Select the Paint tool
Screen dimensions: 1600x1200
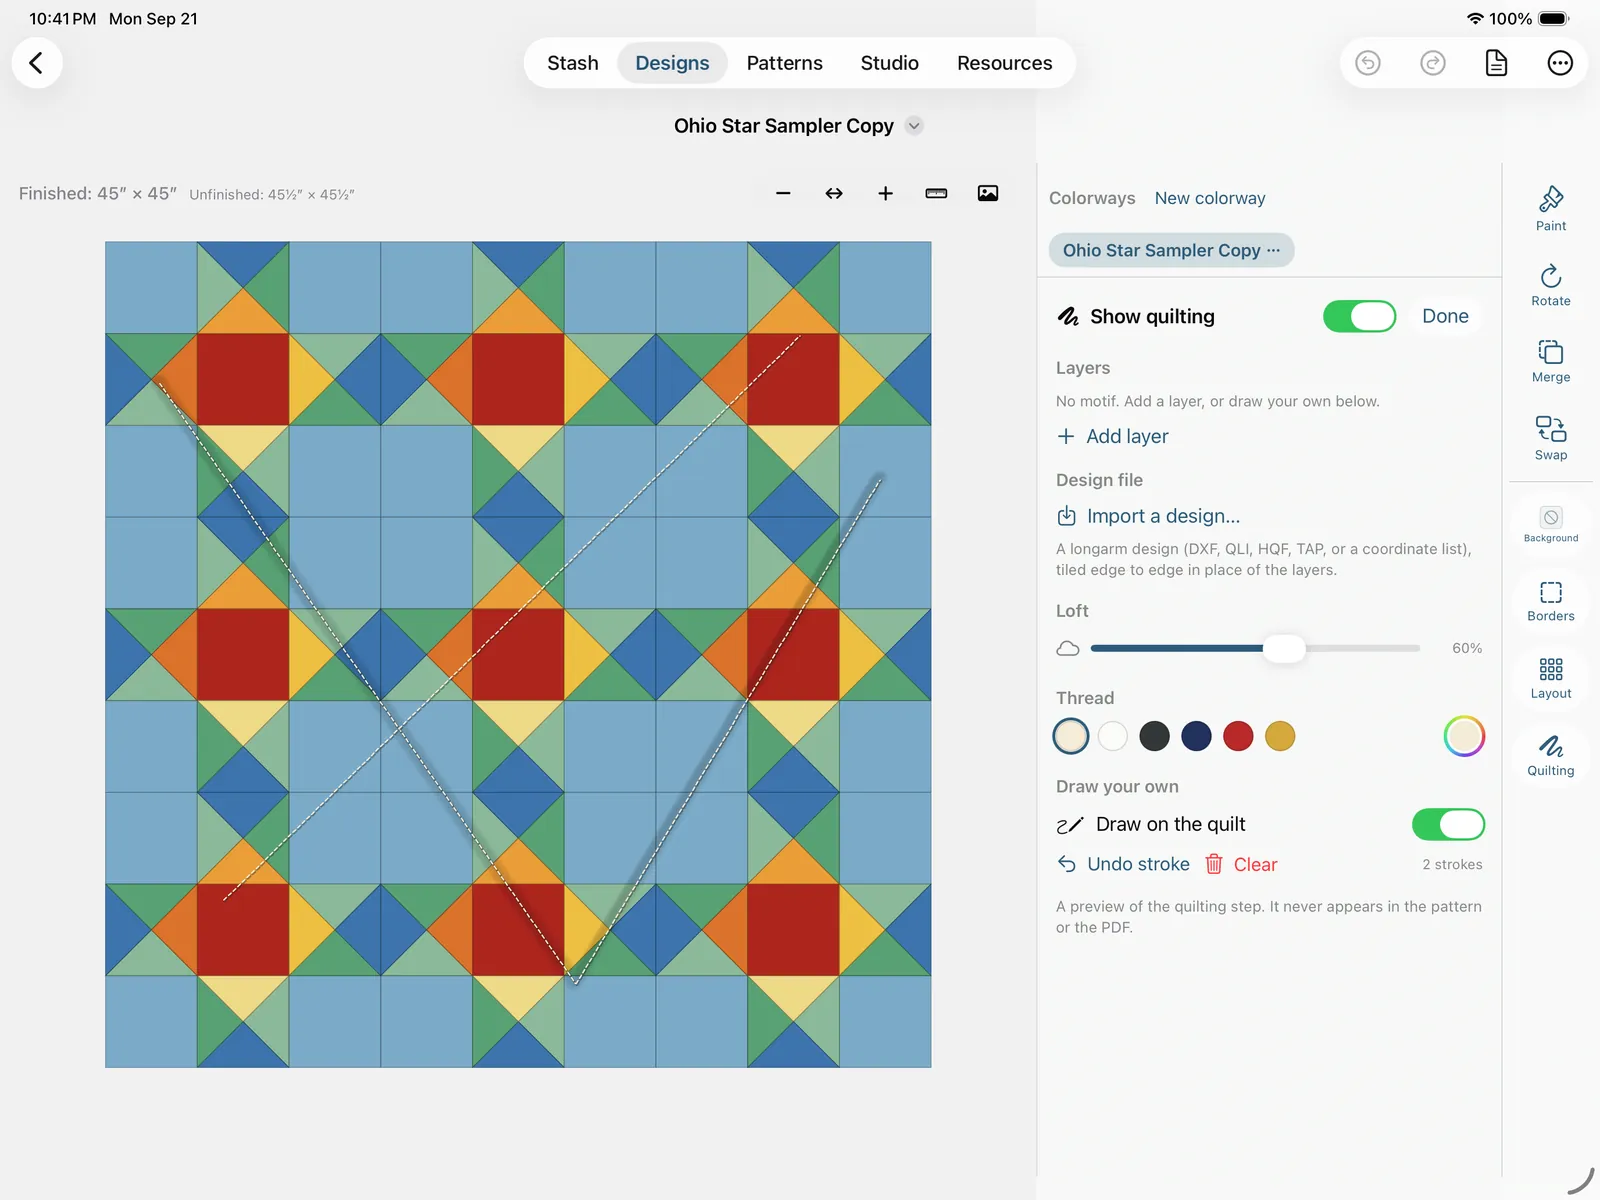1551,208
